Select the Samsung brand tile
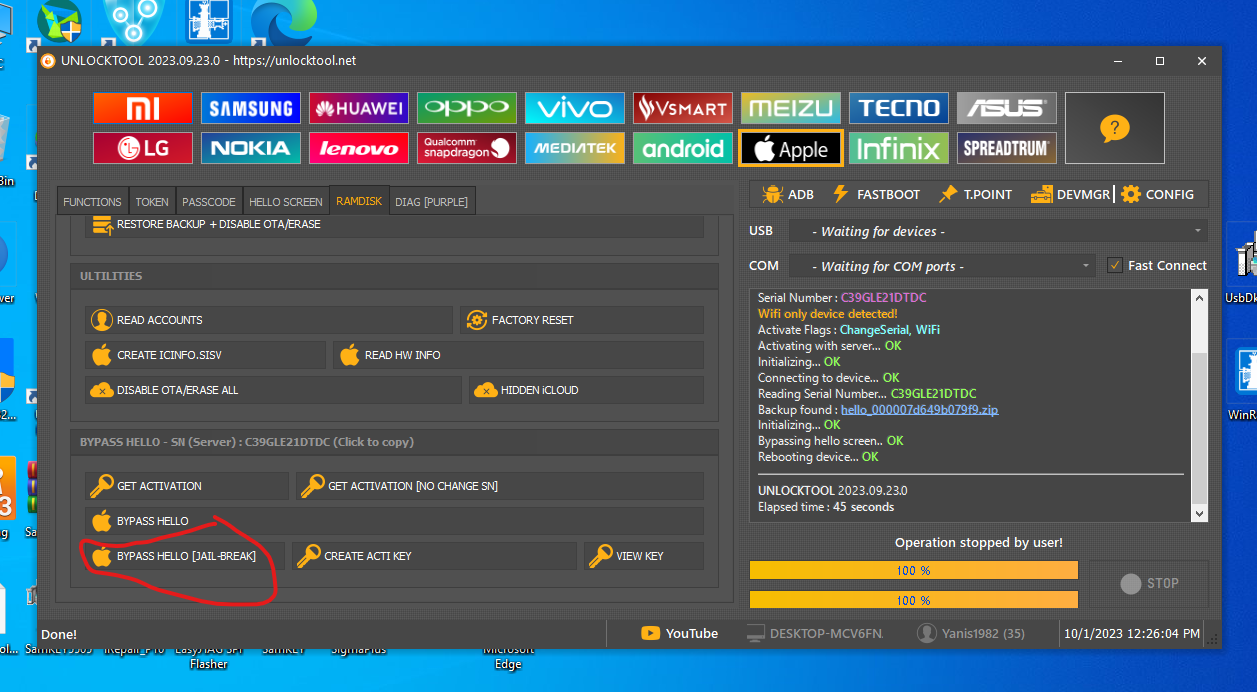 pyautogui.click(x=251, y=108)
